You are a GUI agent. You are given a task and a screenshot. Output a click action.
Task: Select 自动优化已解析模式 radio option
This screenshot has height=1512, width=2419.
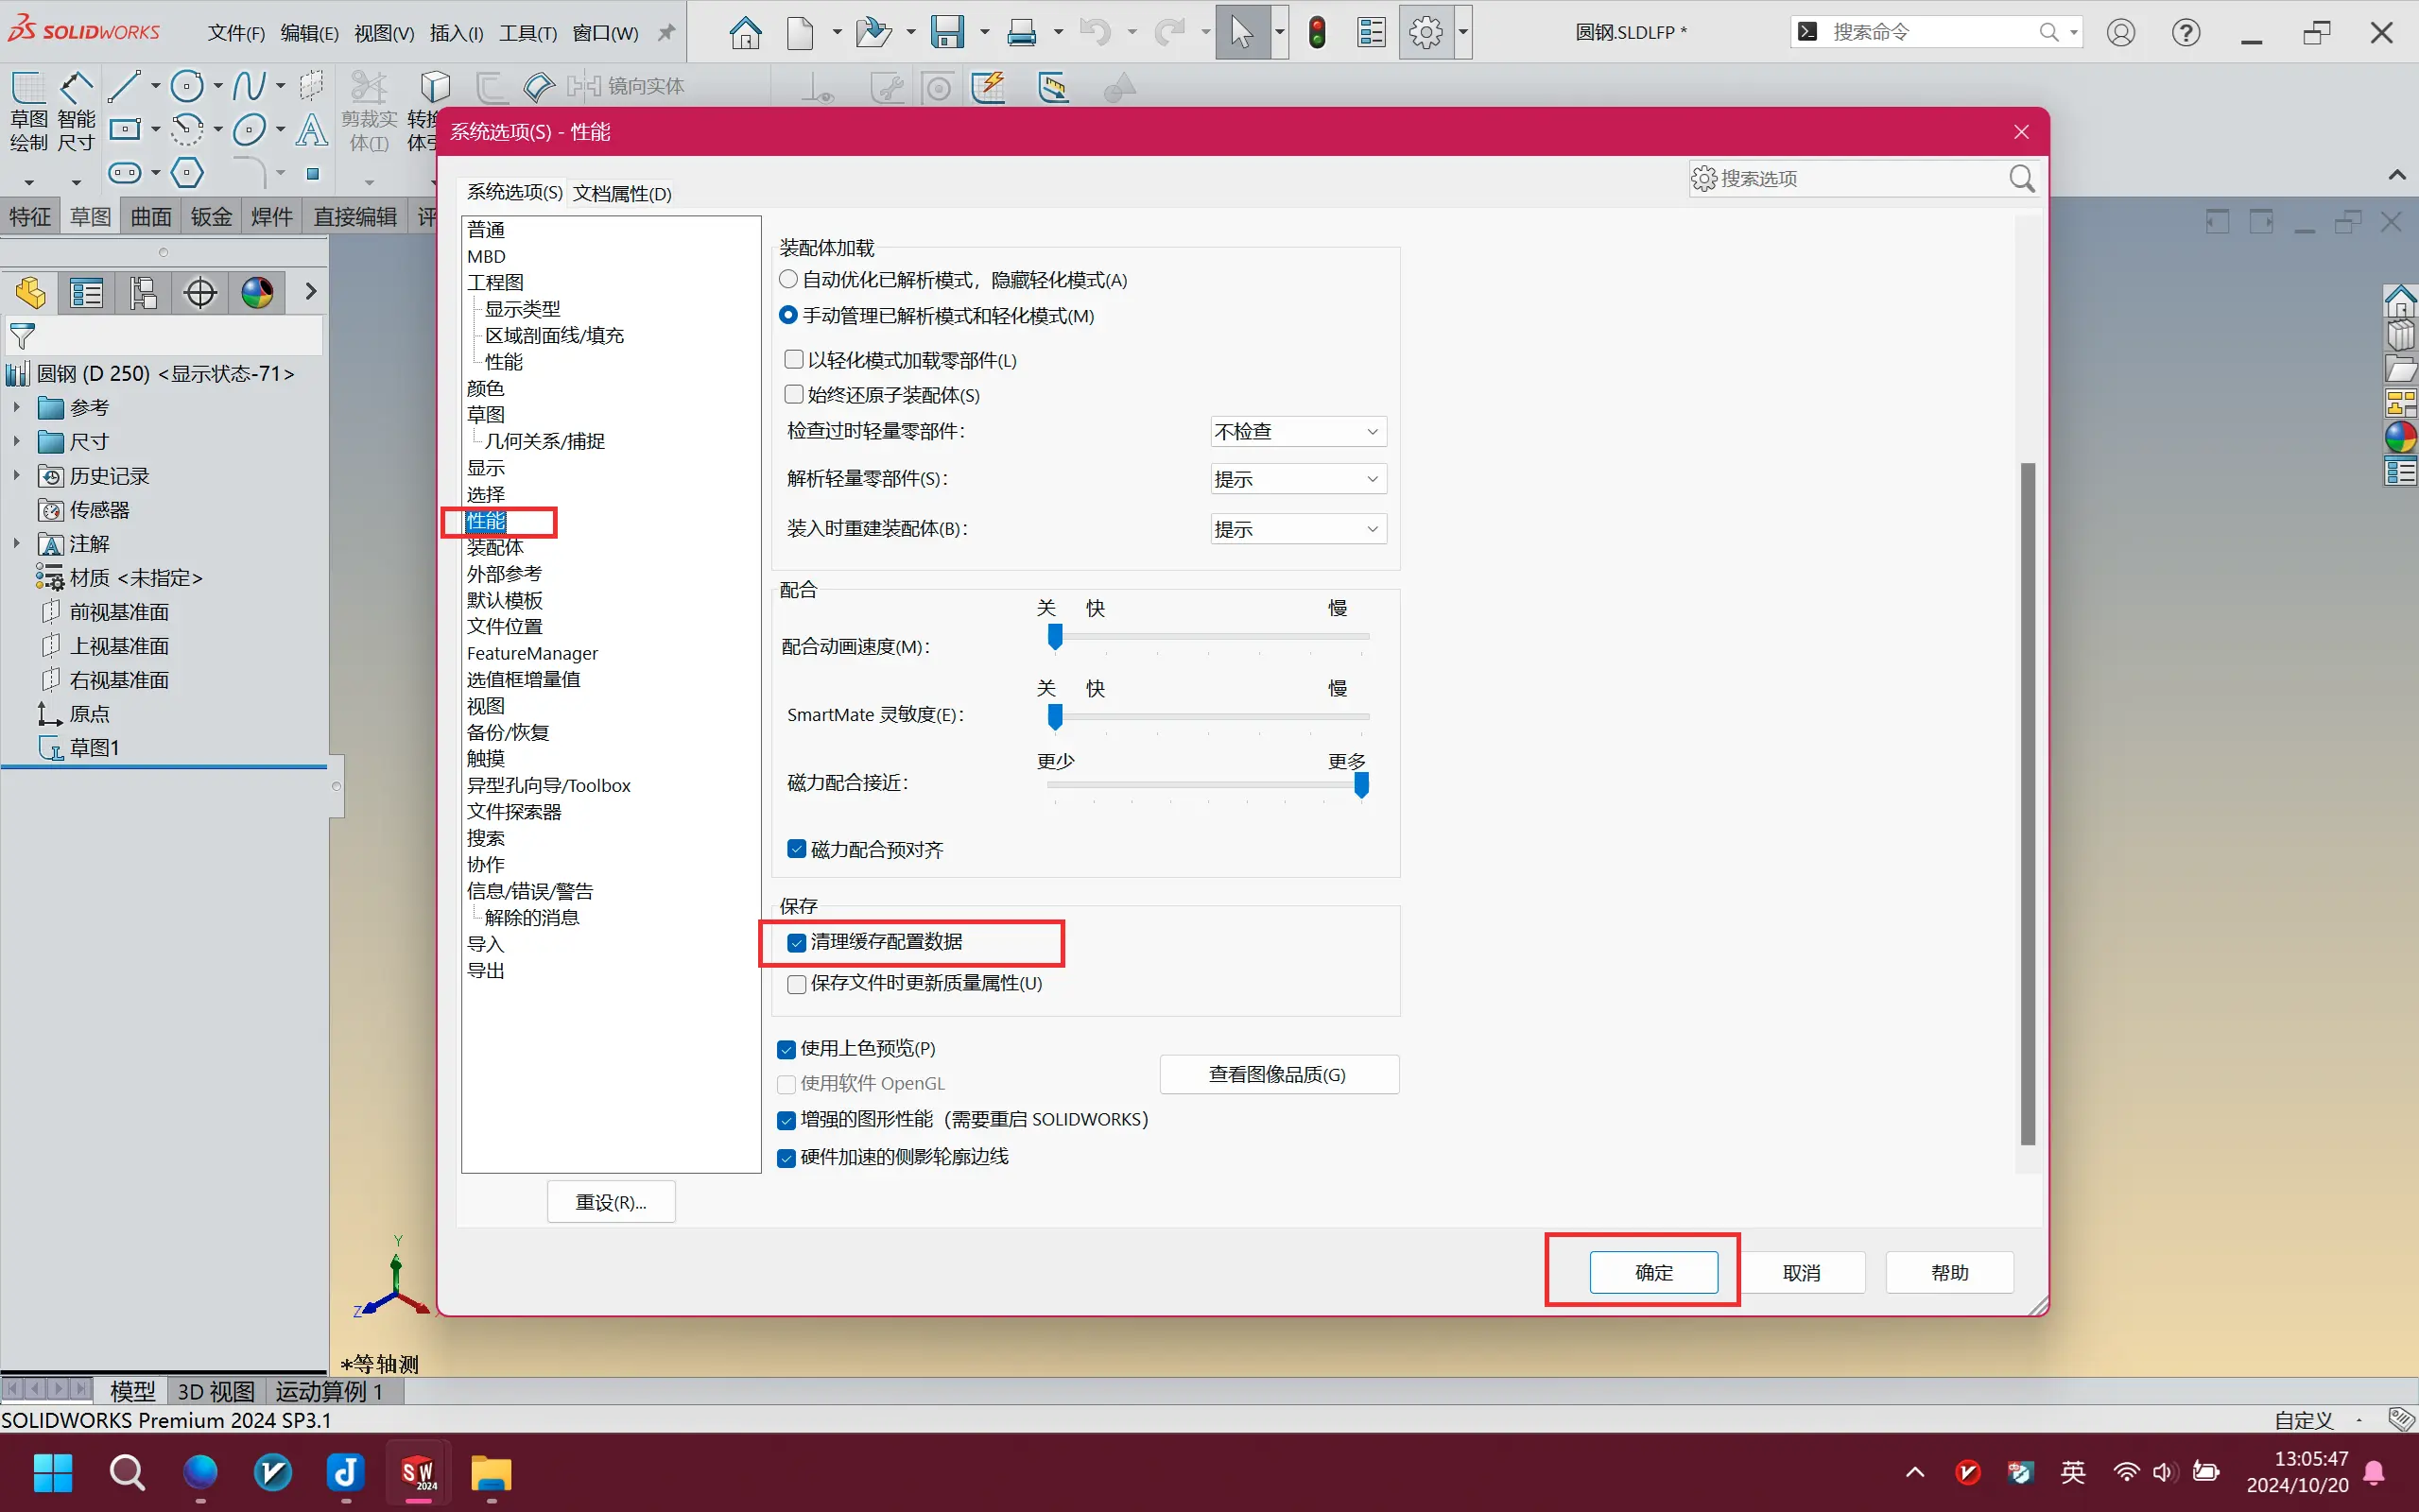click(x=788, y=280)
